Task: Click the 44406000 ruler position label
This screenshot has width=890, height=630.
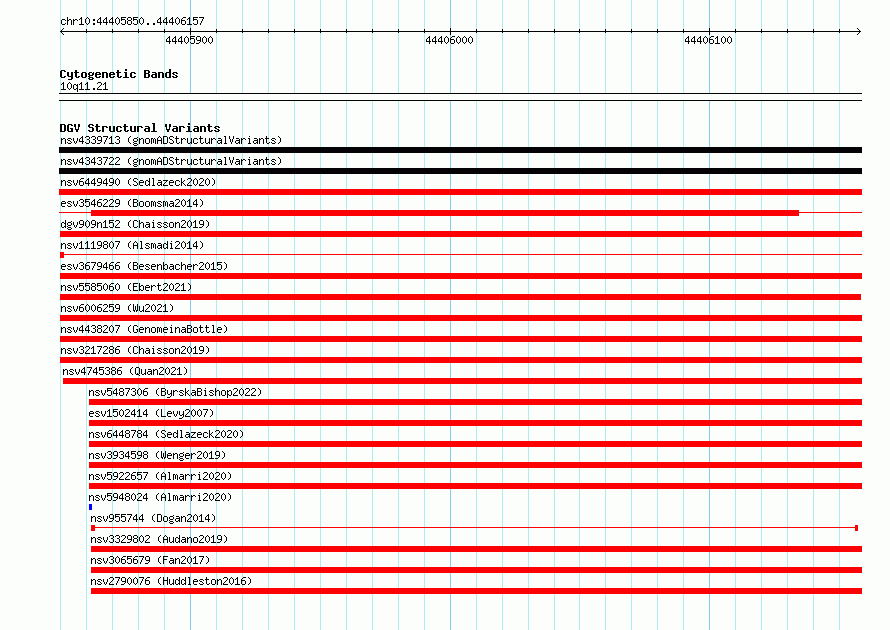Action: pyautogui.click(x=449, y=40)
